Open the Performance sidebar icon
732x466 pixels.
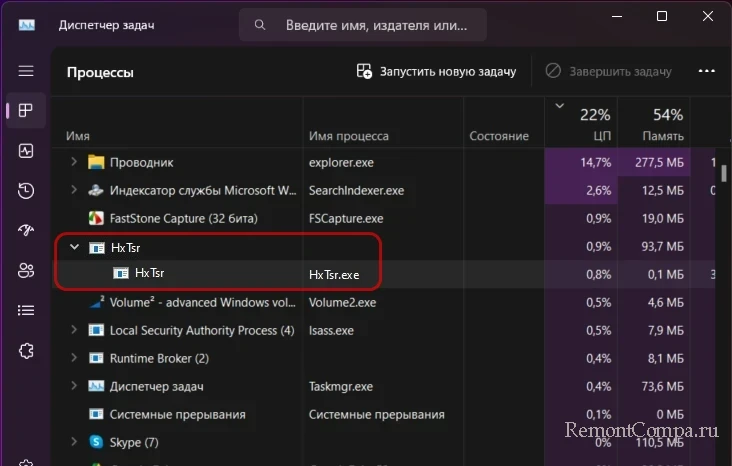coord(26,151)
